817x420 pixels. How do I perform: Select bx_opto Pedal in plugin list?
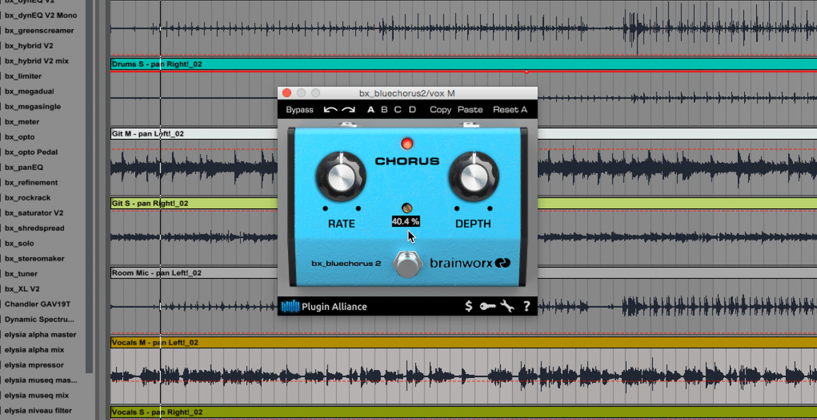pyautogui.click(x=31, y=152)
